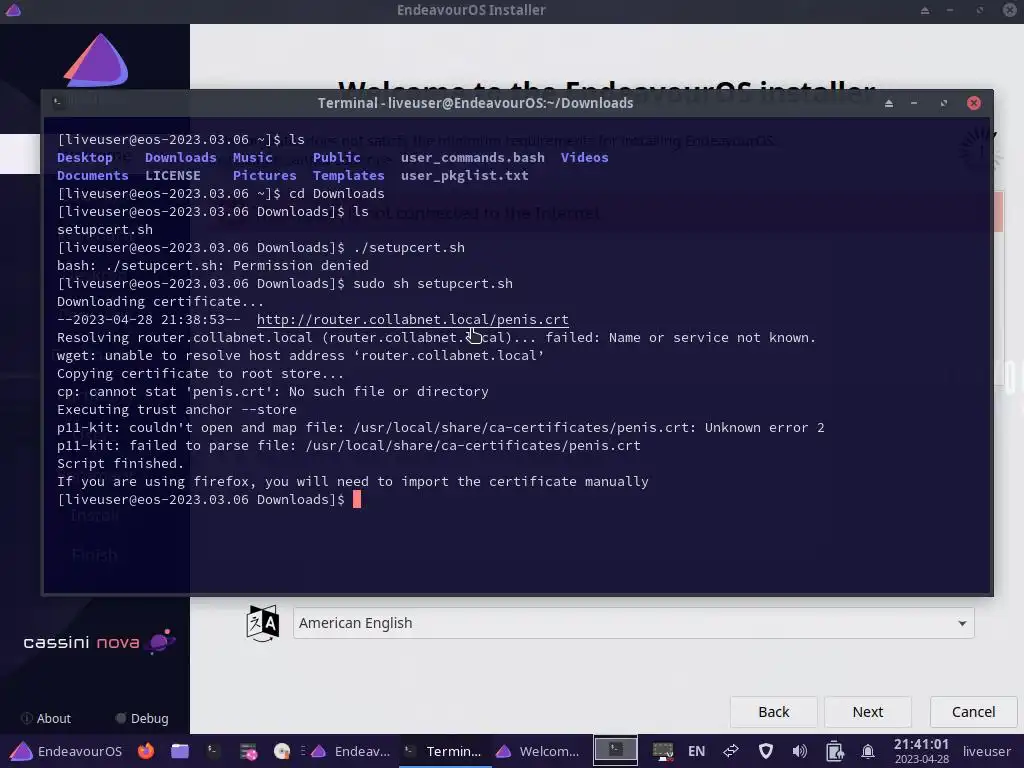1024x768 pixels.
Task: Switch to the Termin... taskbar window button
Action: coord(443,751)
